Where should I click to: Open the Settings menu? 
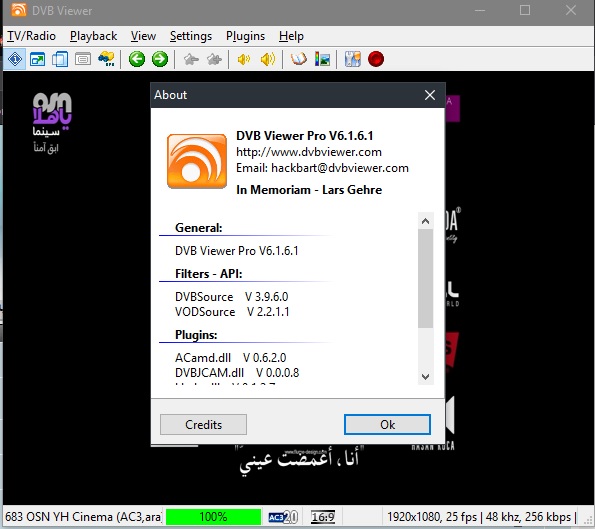point(191,36)
